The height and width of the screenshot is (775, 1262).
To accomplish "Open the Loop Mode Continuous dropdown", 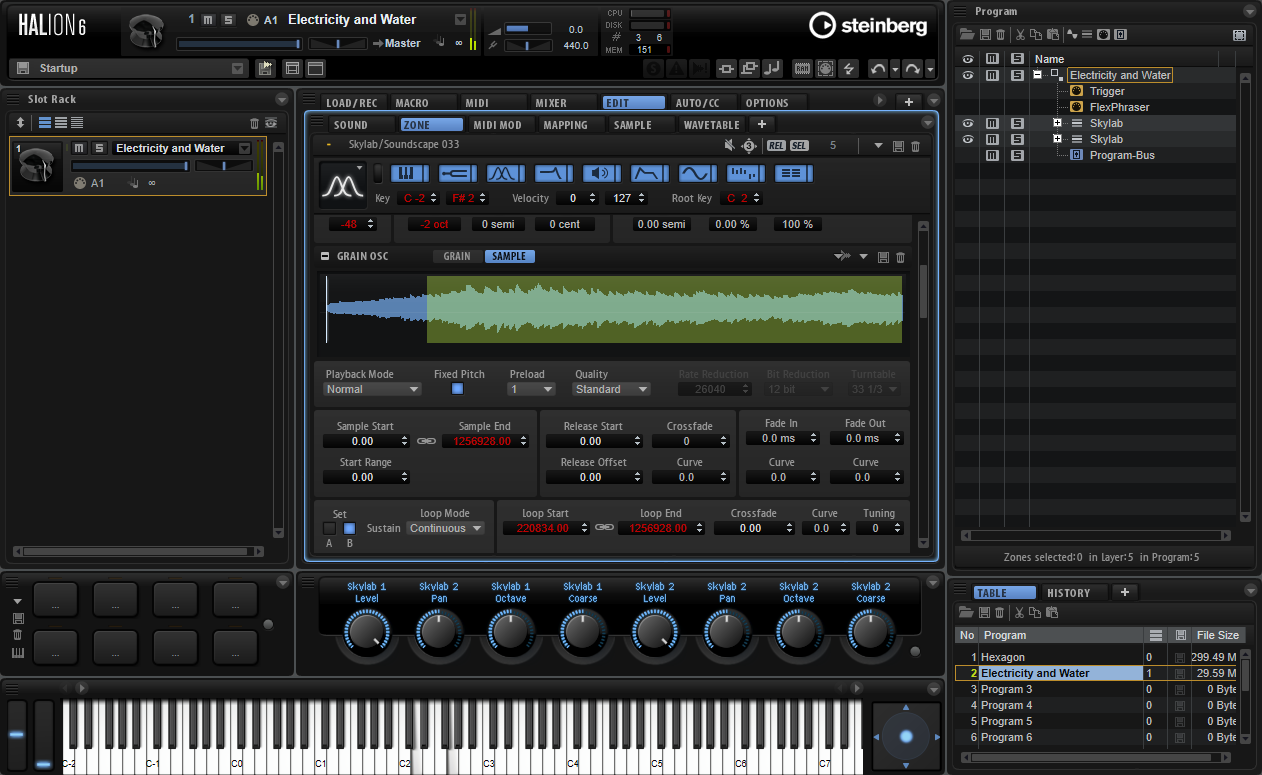I will [x=445, y=528].
